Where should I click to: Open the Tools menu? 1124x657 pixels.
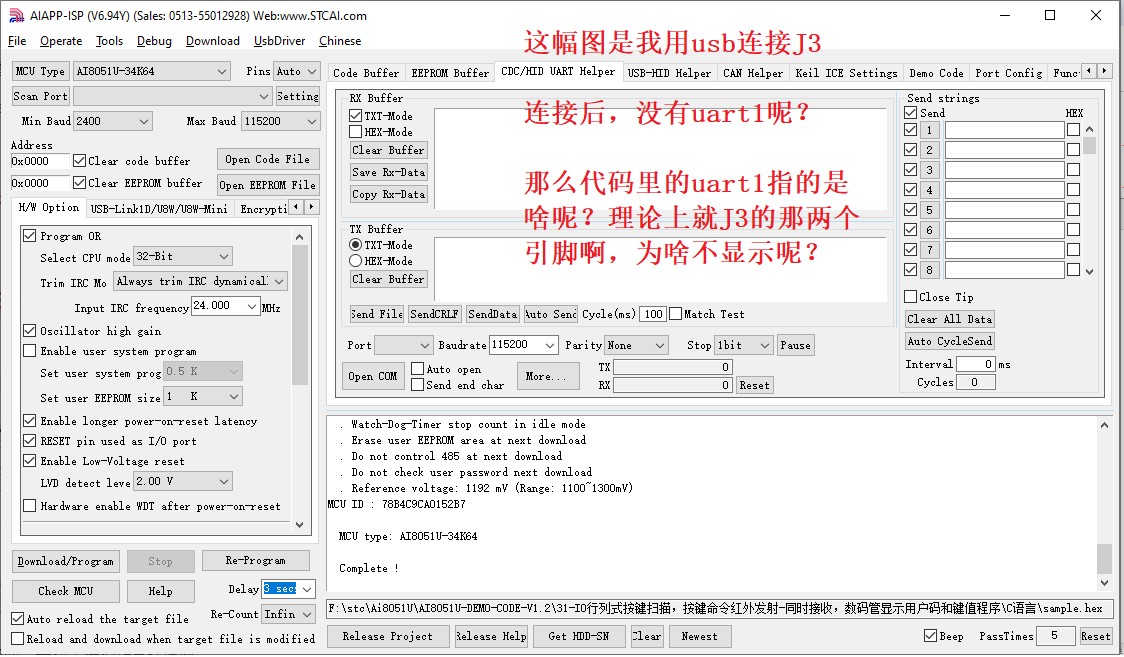click(x=110, y=41)
